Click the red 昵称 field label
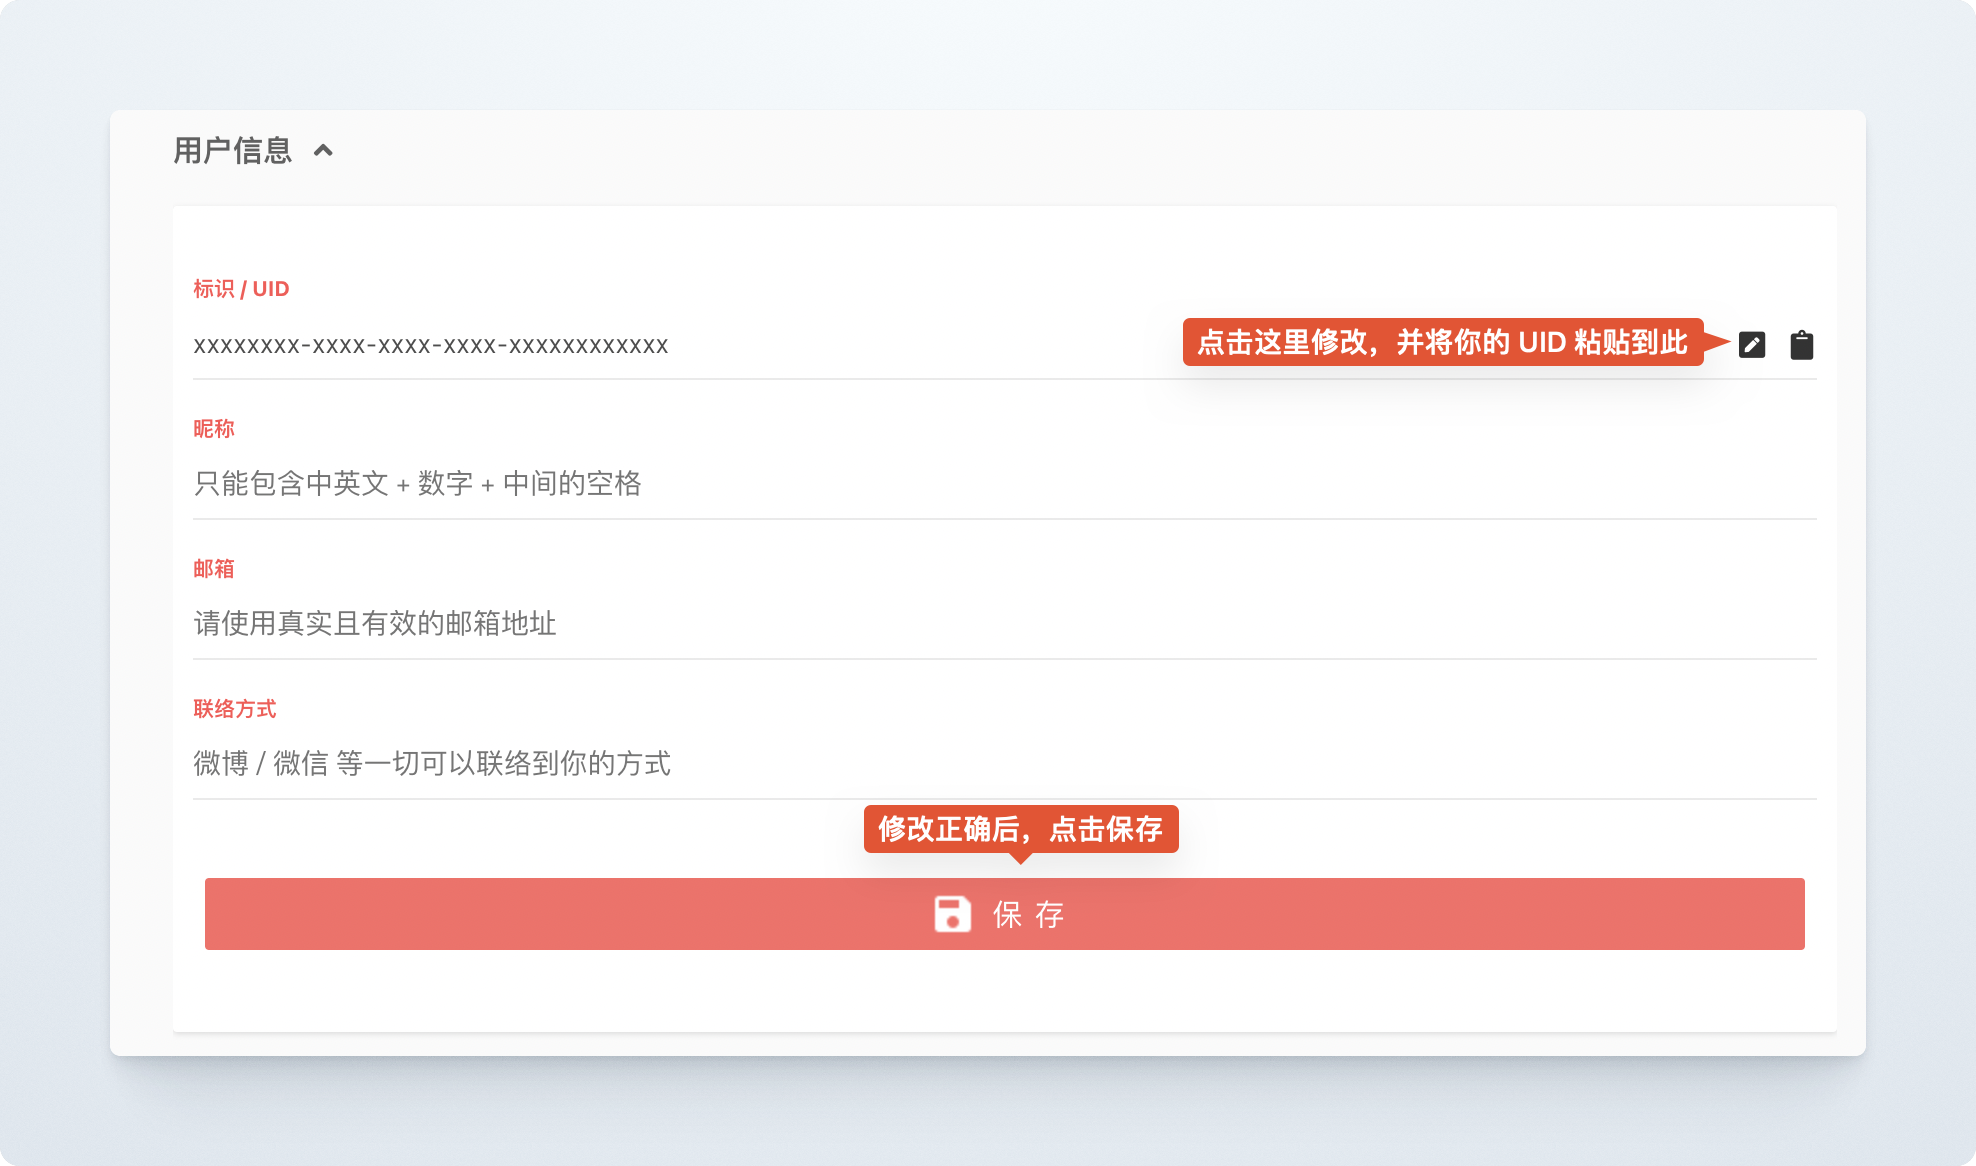This screenshot has height=1166, width=1976. 213,428
